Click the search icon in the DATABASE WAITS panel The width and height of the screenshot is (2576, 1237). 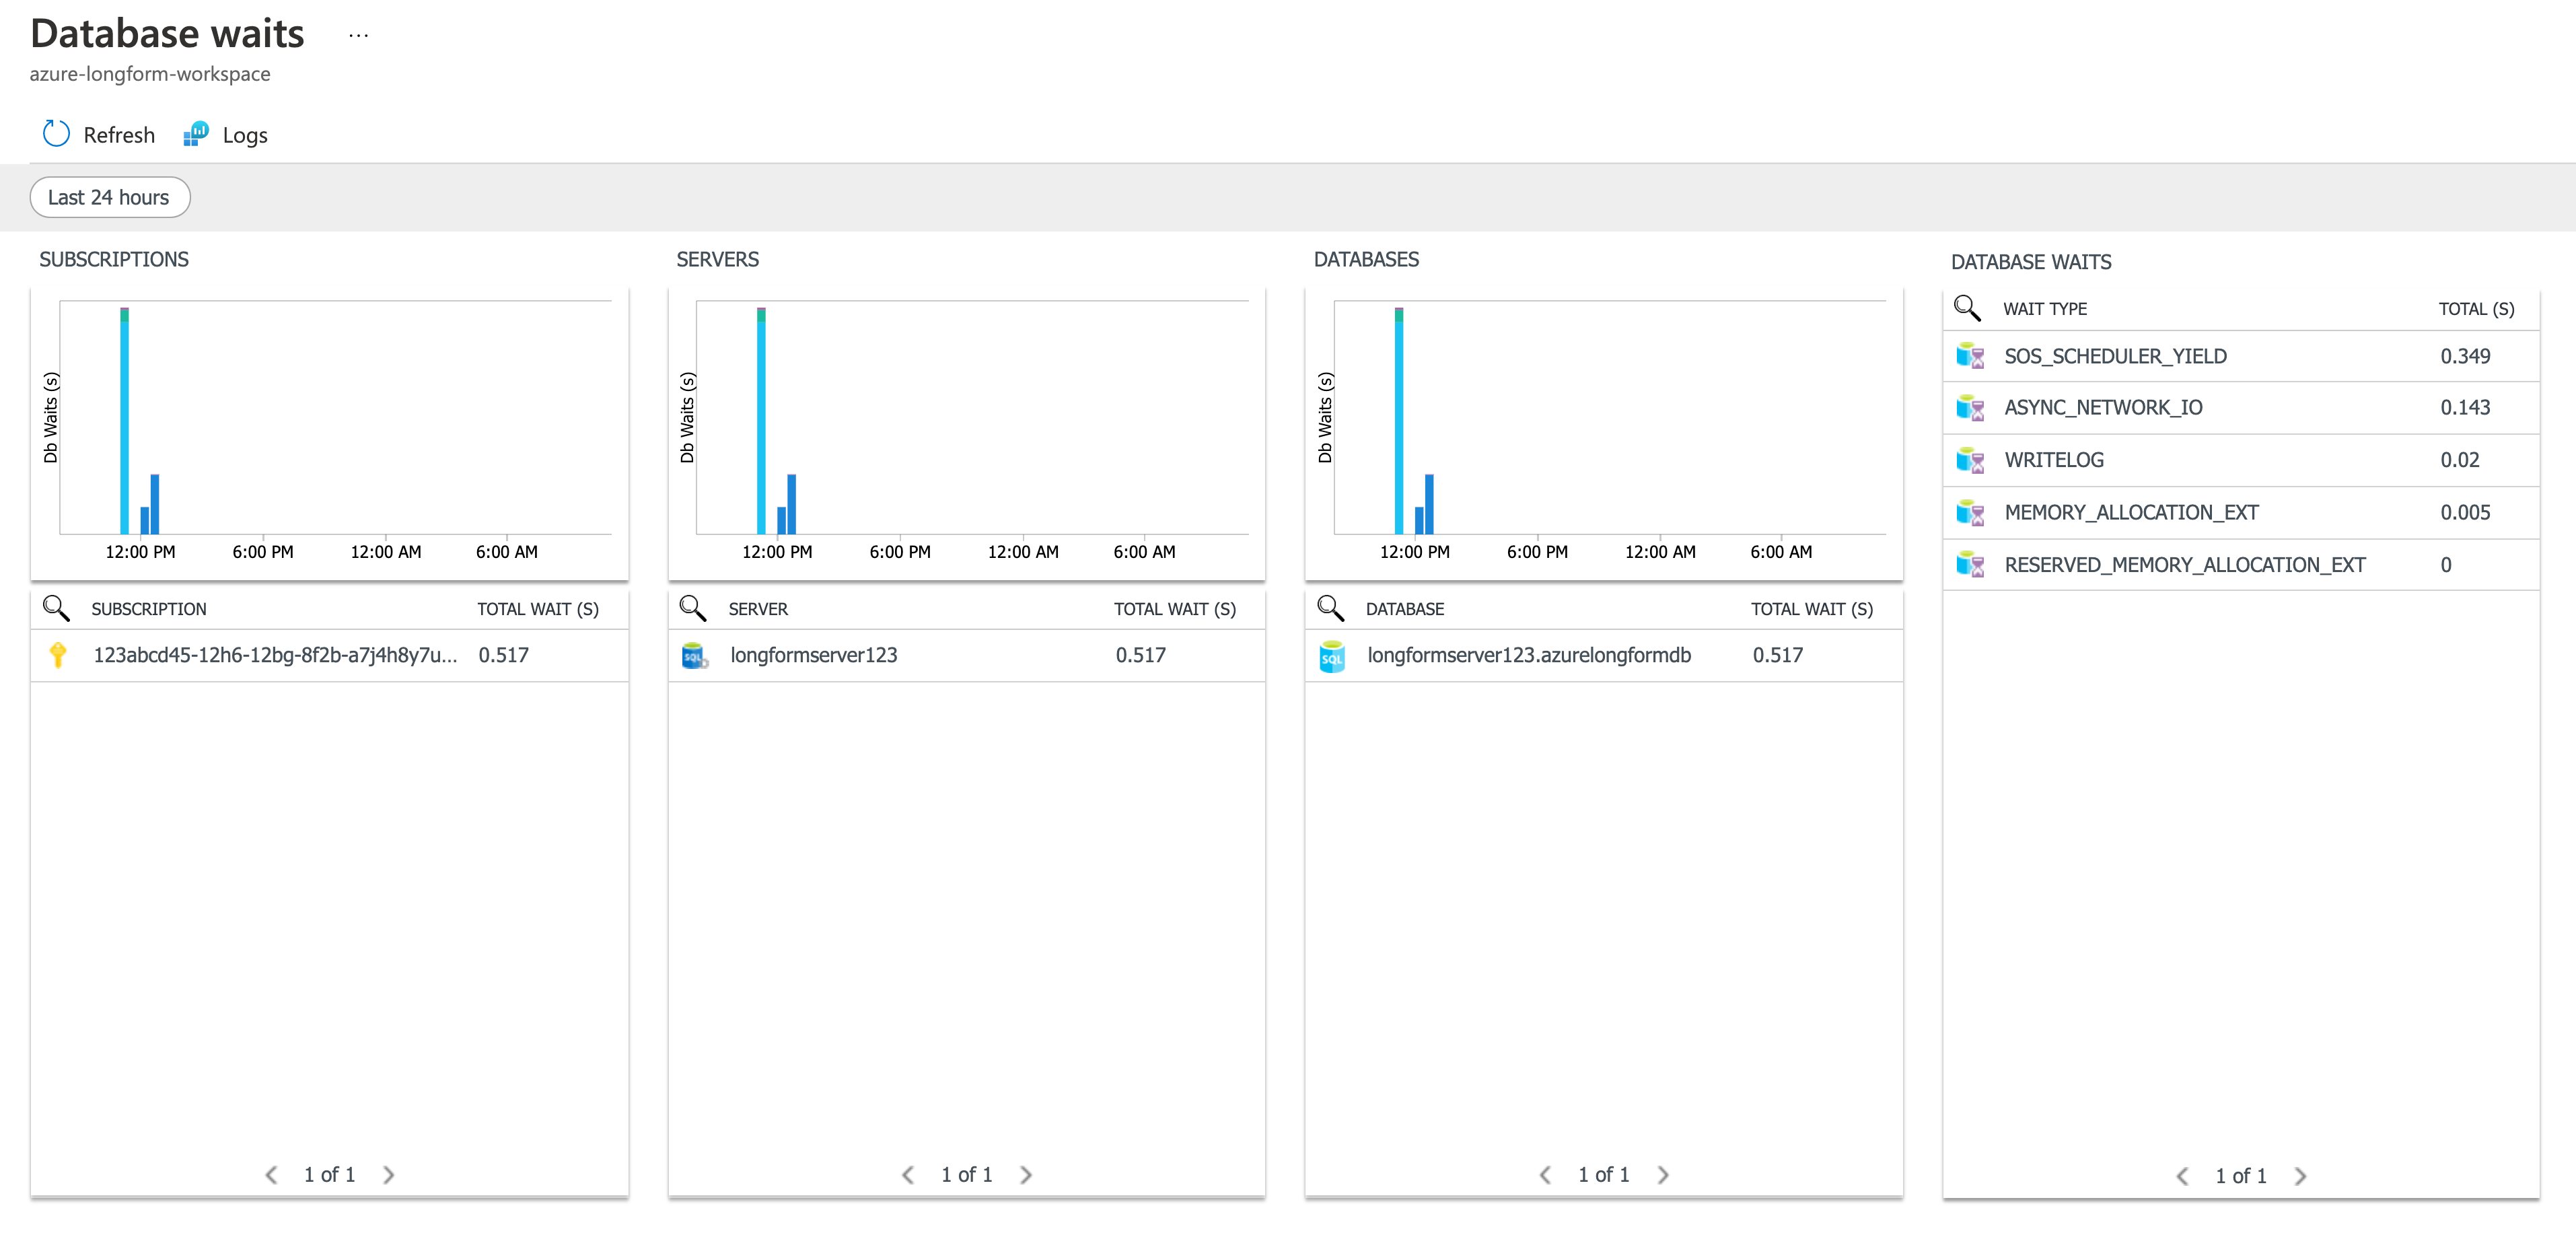tap(1968, 309)
